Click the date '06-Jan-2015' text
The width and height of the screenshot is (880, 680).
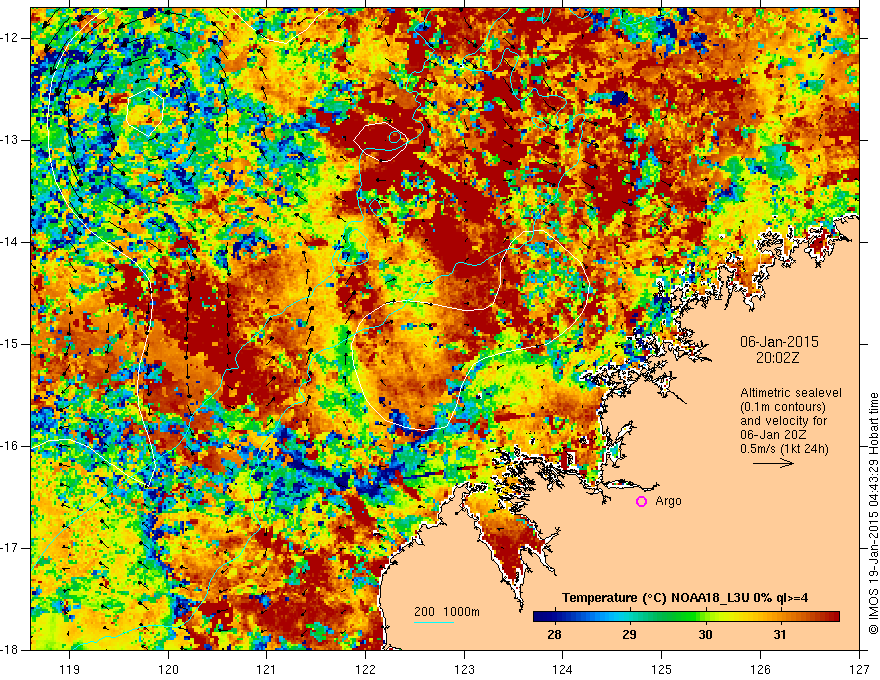click(x=779, y=342)
